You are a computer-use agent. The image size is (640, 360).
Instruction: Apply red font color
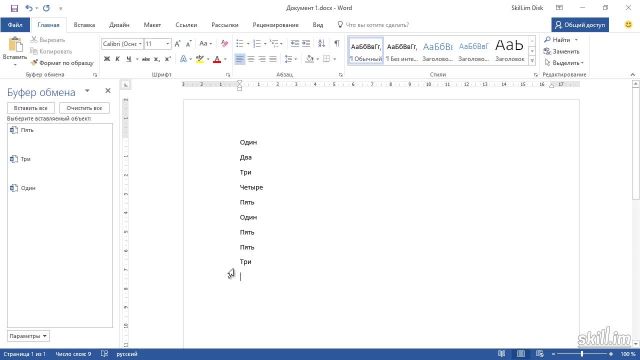pos(217,59)
